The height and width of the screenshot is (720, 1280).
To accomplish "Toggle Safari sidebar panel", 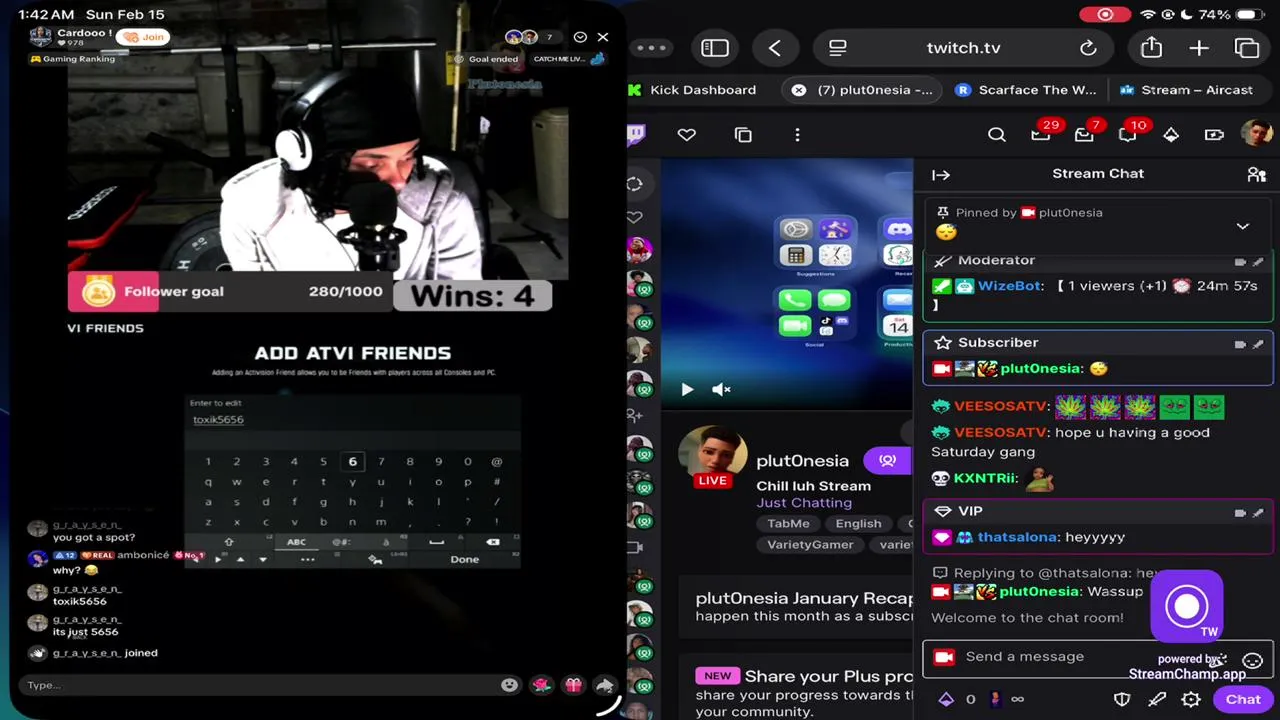I will pos(715,48).
